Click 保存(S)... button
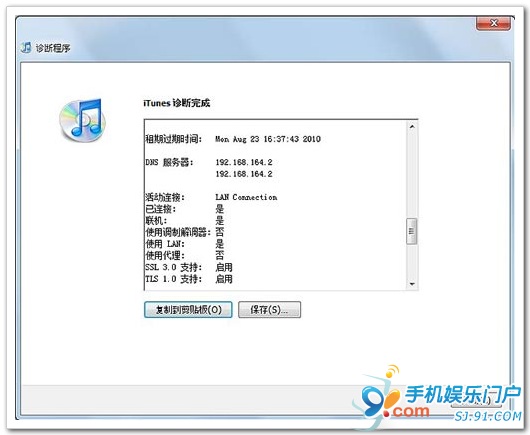 tap(269, 310)
